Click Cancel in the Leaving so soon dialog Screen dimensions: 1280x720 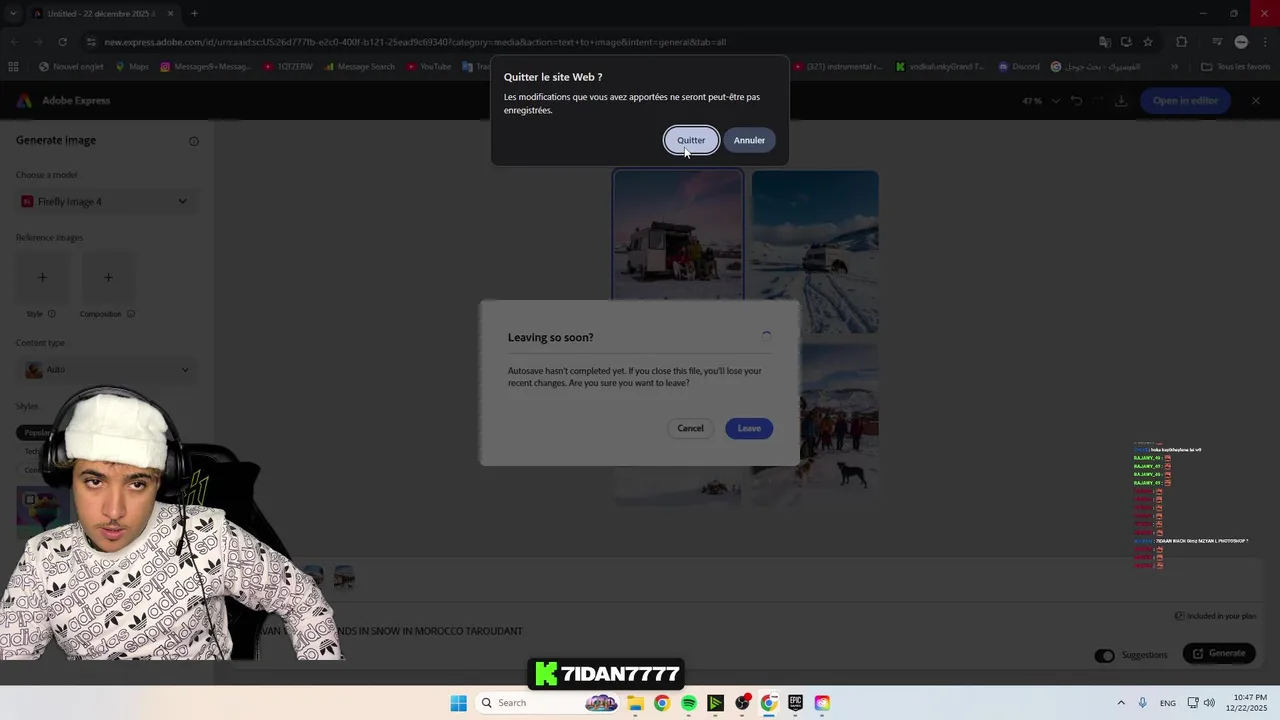coord(690,428)
